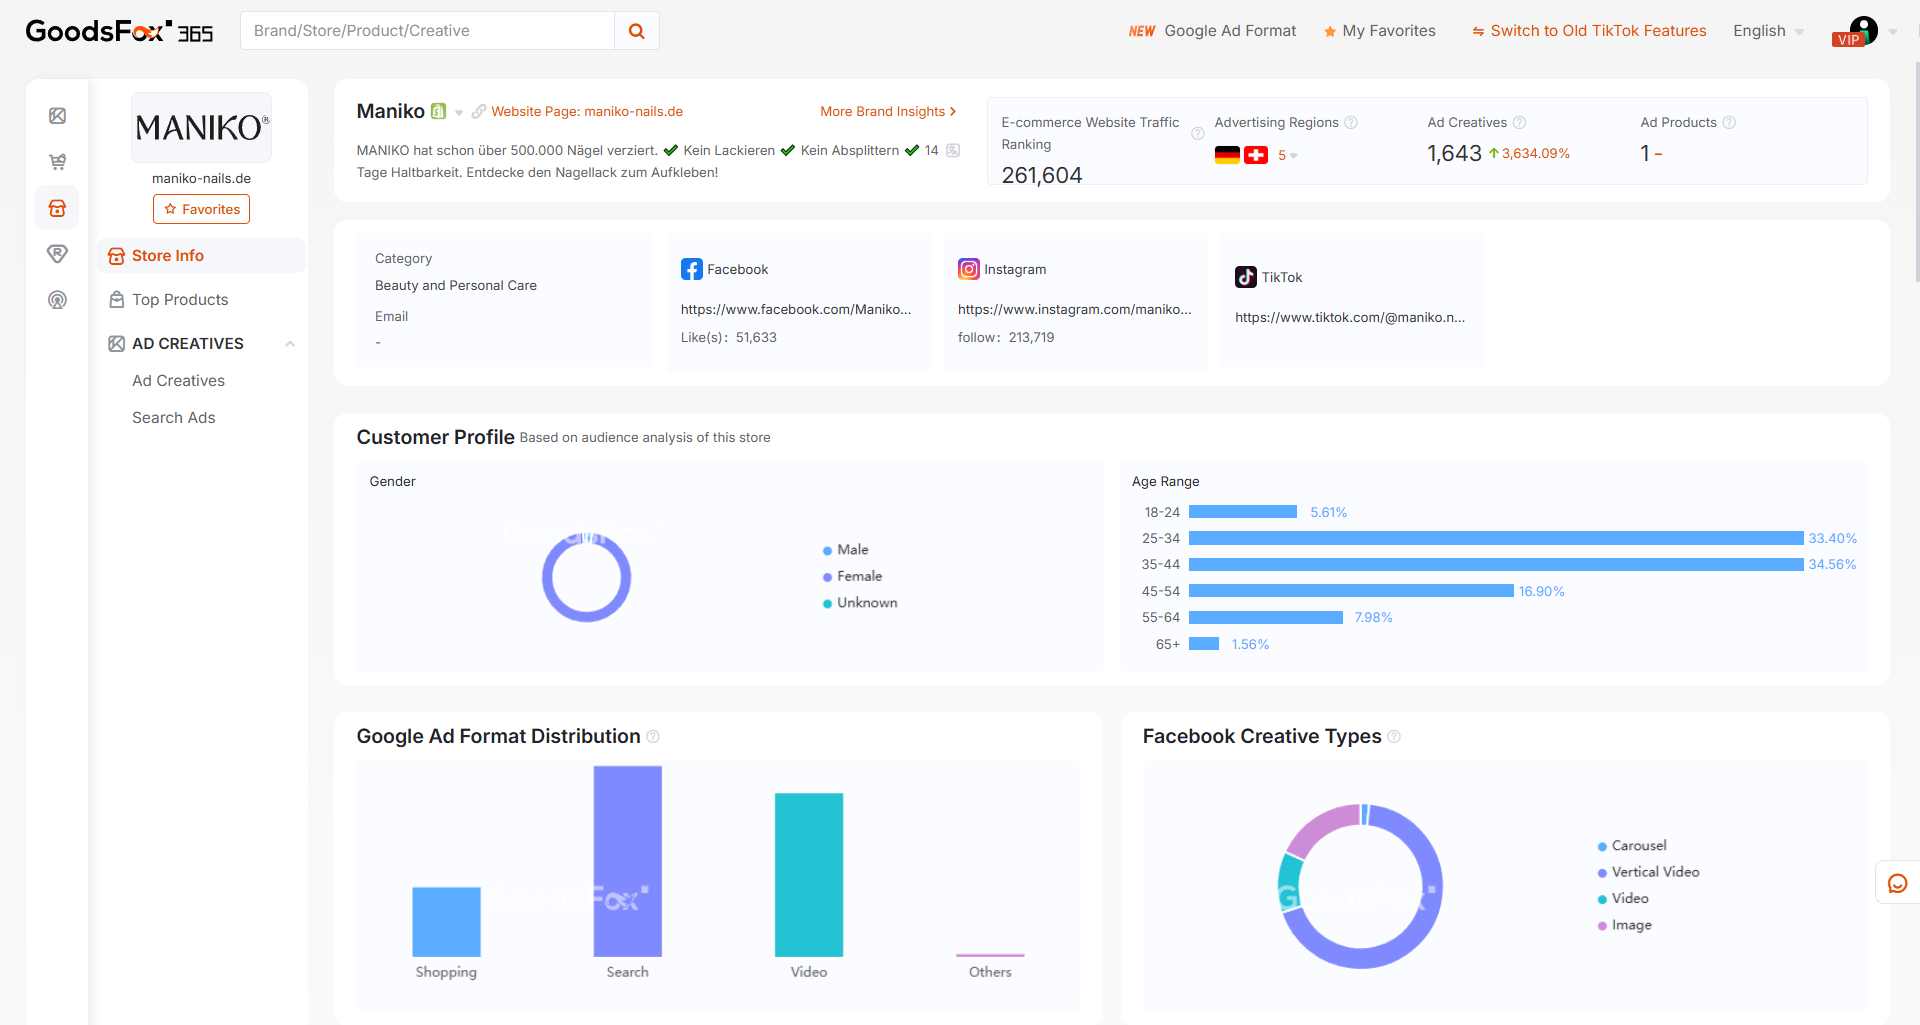This screenshot has width=1920, height=1025.
Task: Click Switch to Old TikTok Features
Action: tap(1588, 31)
